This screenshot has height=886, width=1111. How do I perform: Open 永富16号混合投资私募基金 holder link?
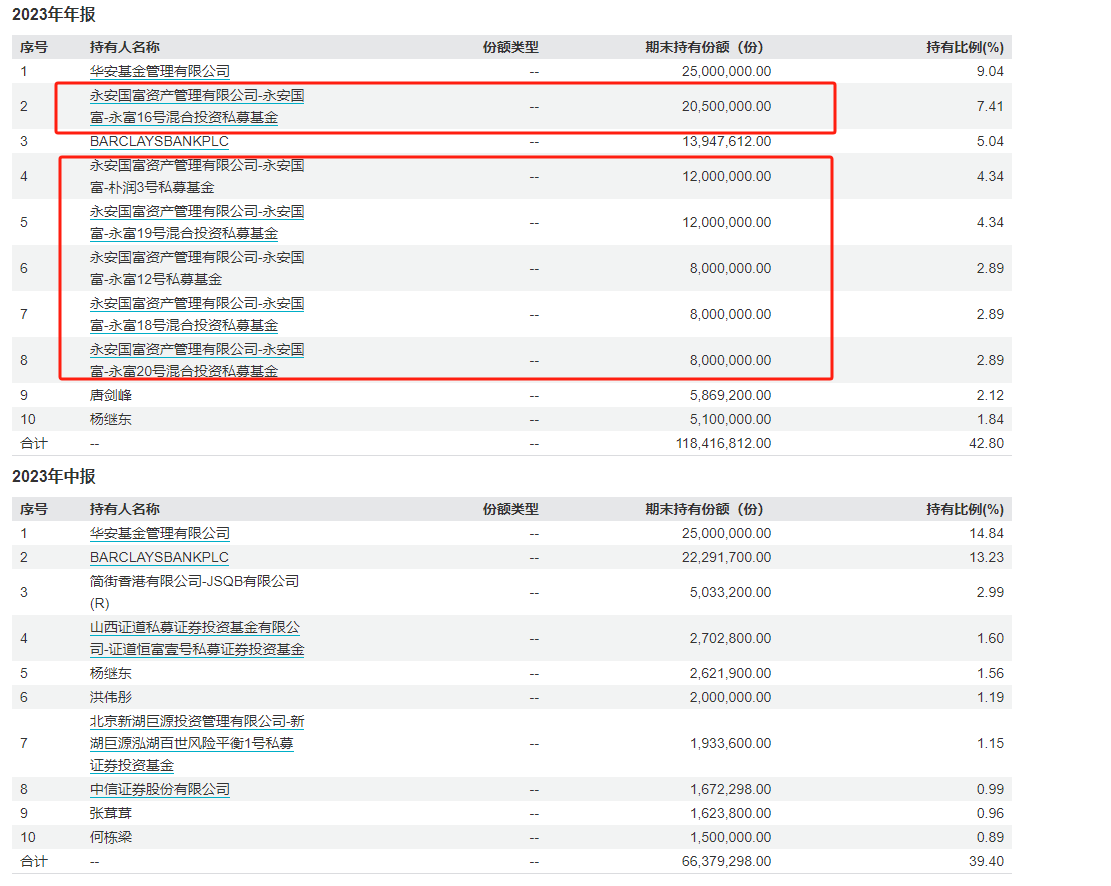(197, 106)
